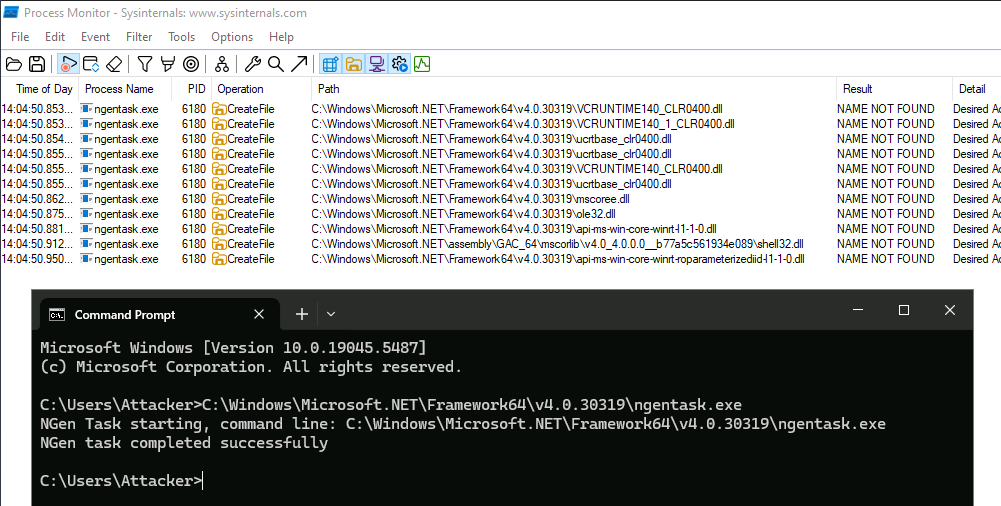Show the Process Tree icon
1001x506 pixels.
coord(222,64)
